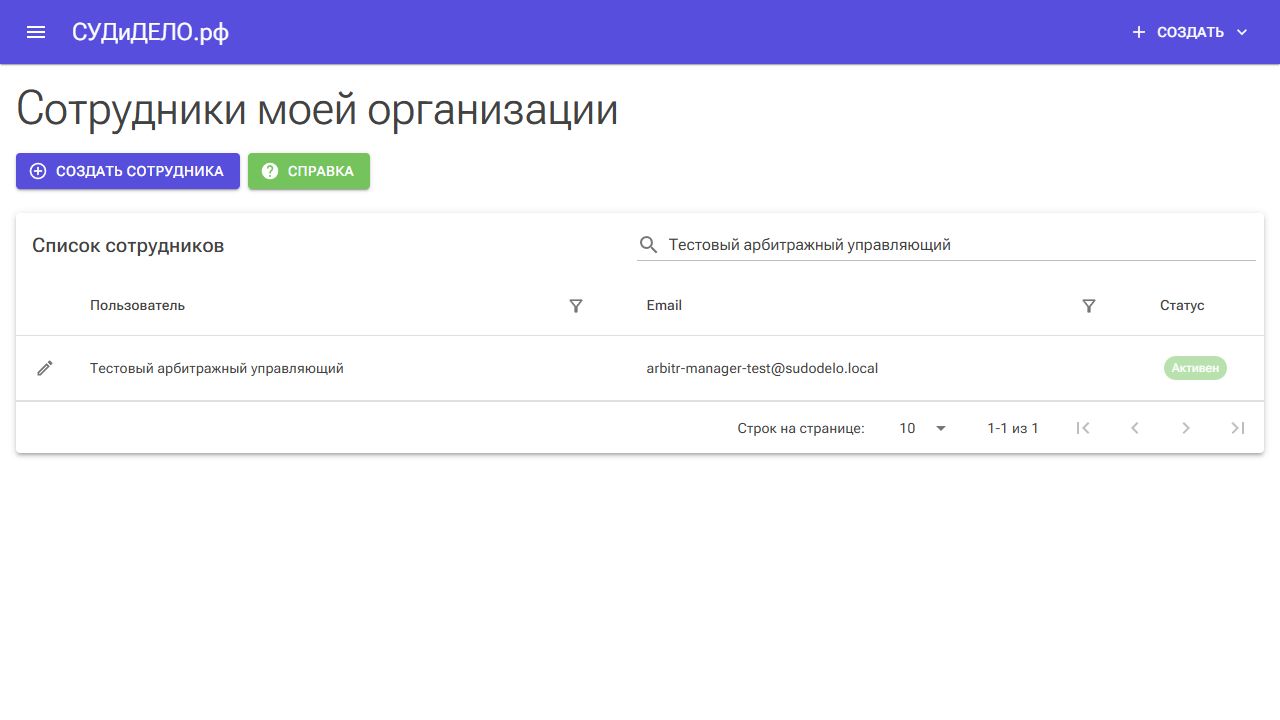The height and width of the screenshot is (720, 1280).
Task: Focus the employee search input field
Action: [x=960, y=244]
